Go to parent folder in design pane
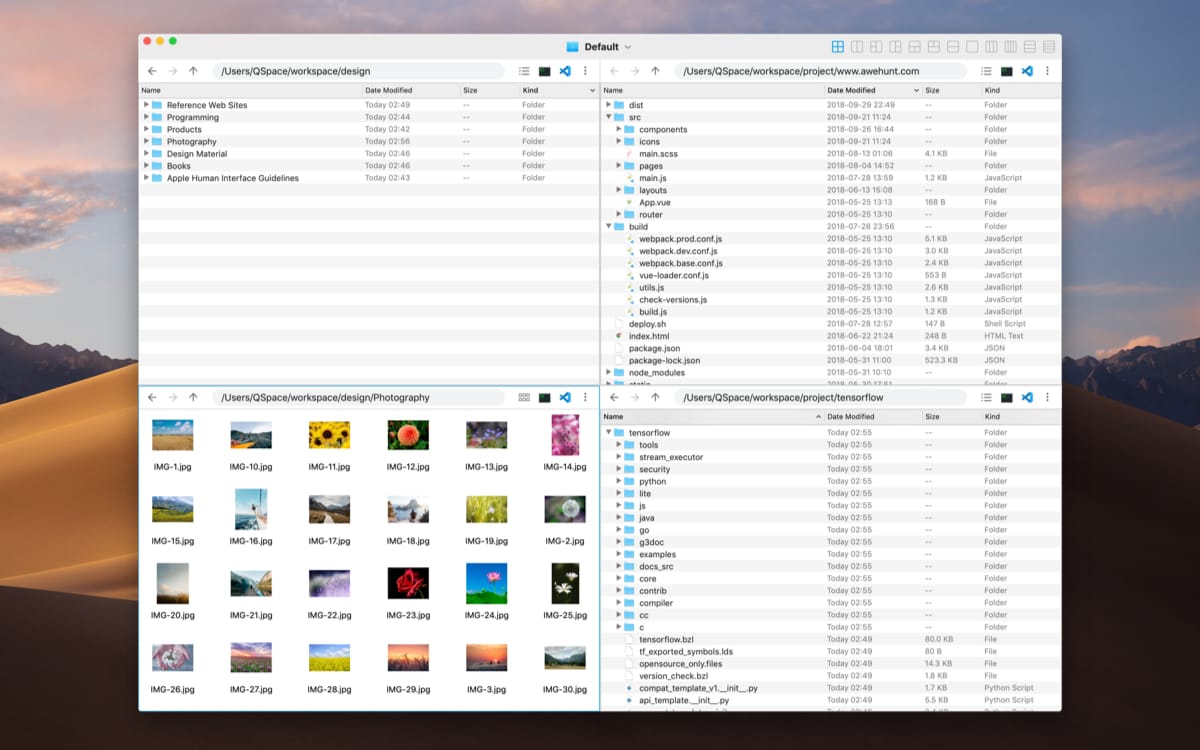Image resolution: width=1200 pixels, height=750 pixels. tap(193, 71)
